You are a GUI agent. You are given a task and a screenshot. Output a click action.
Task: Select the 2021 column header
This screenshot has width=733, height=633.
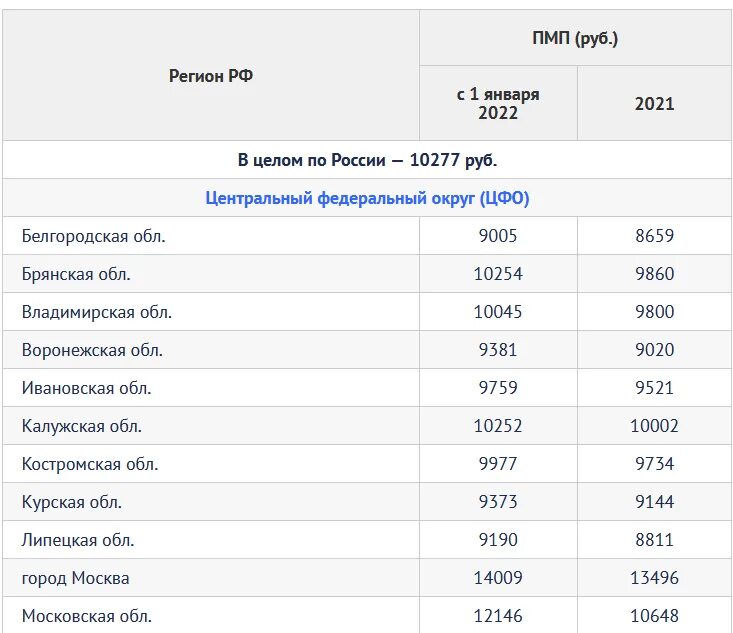point(654,103)
